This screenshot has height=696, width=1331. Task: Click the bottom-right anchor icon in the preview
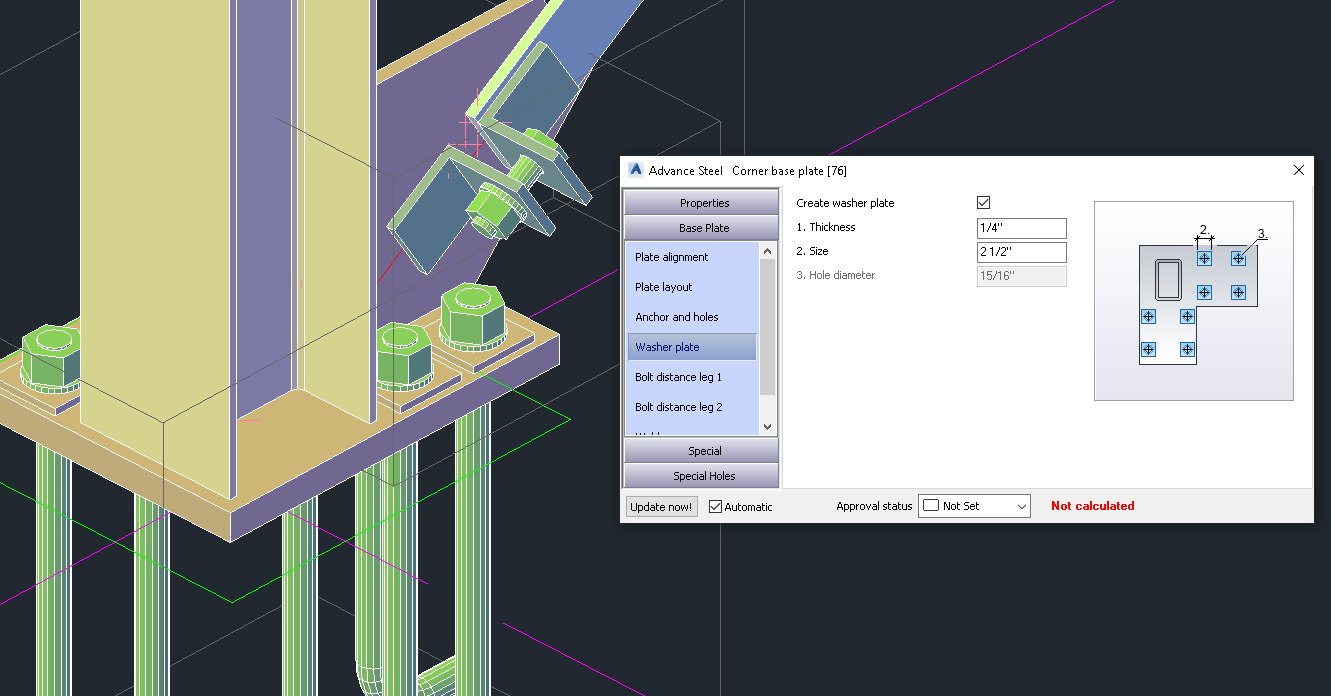tap(1186, 350)
